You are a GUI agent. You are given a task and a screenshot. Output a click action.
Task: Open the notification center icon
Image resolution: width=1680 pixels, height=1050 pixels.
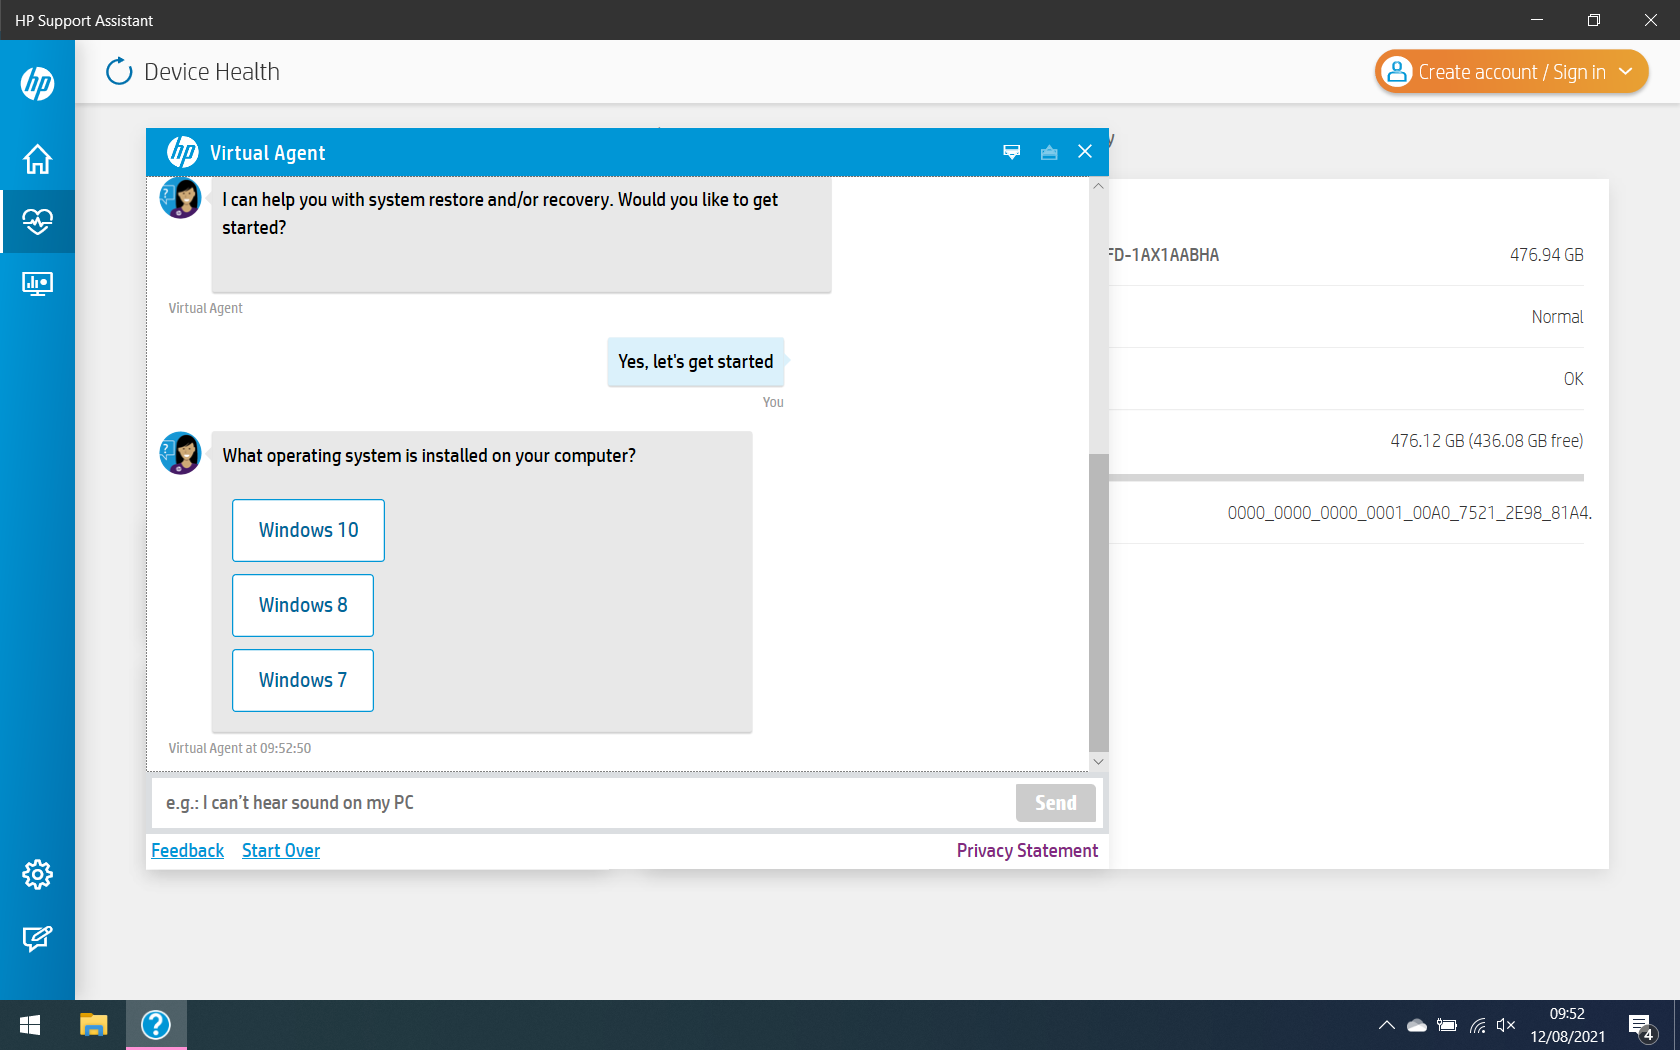[x=1641, y=1026]
